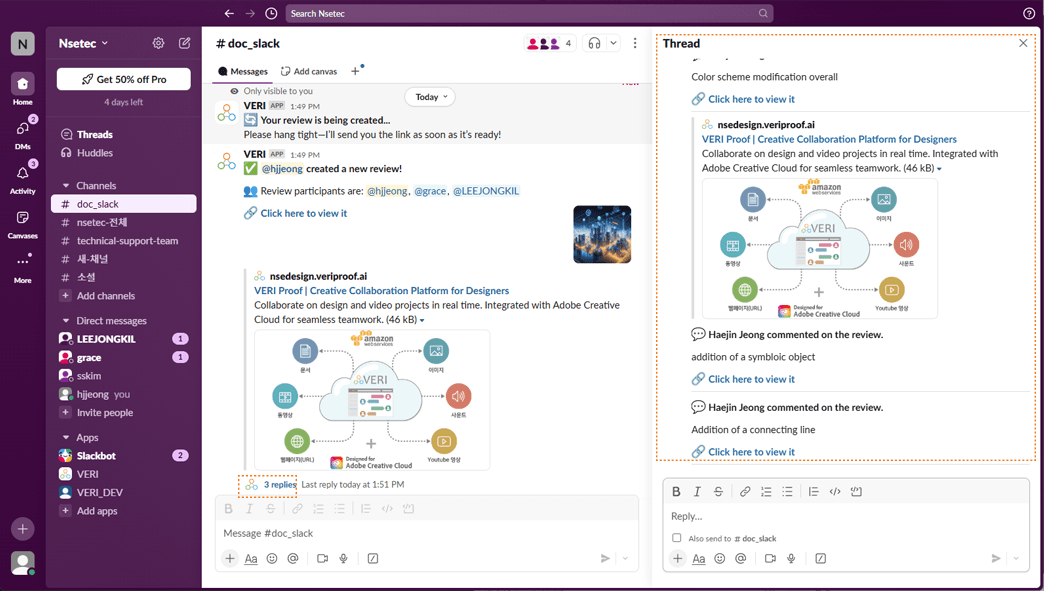The width and height of the screenshot is (1044, 591).
Task: Open workspace settings gear icon
Action: coord(158,44)
